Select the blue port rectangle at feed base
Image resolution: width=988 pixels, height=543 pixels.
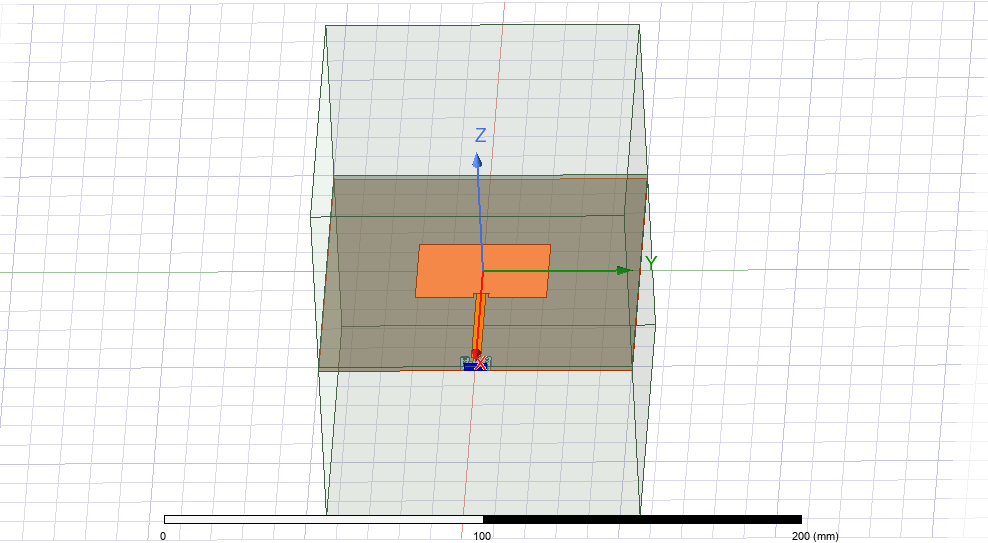[x=466, y=365]
